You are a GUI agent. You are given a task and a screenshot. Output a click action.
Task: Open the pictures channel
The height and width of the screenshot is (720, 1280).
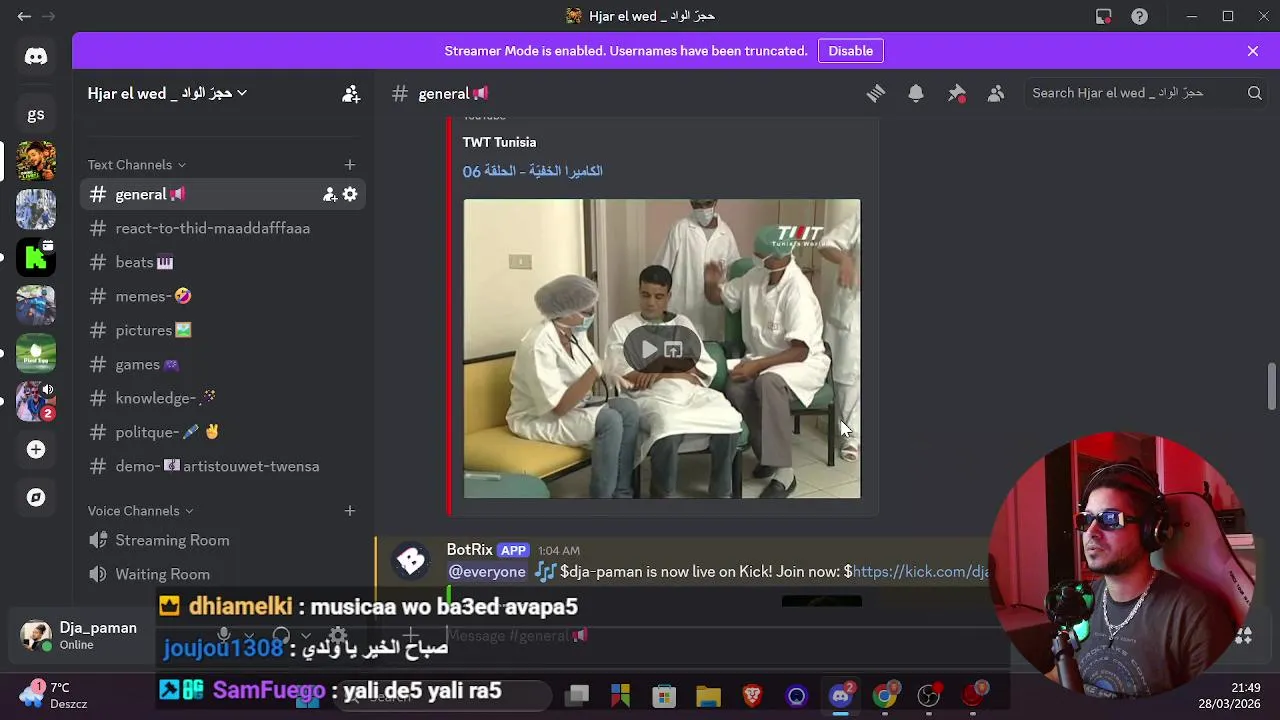pos(222,330)
